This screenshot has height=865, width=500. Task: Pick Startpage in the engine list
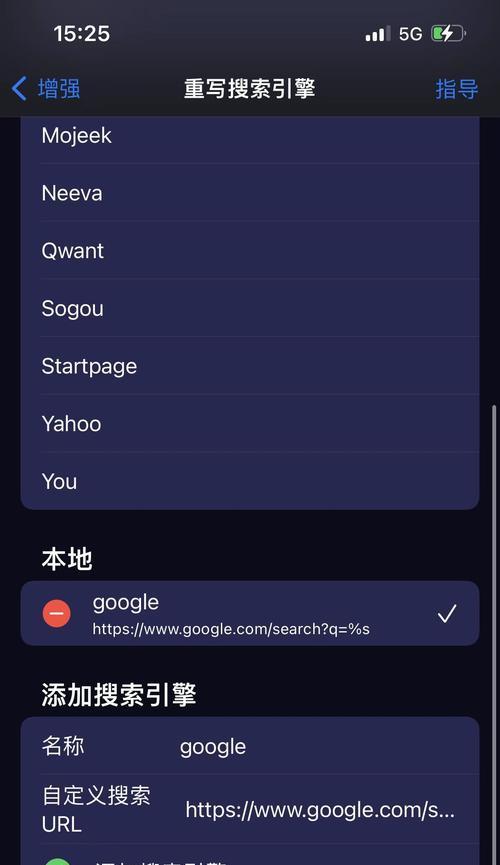click(250, 366)
